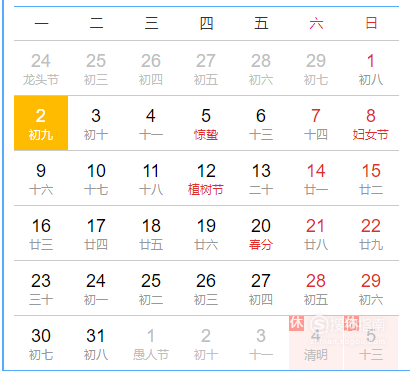Click Thursday column header 四
410x371 pixels.
tap(206, 24)
